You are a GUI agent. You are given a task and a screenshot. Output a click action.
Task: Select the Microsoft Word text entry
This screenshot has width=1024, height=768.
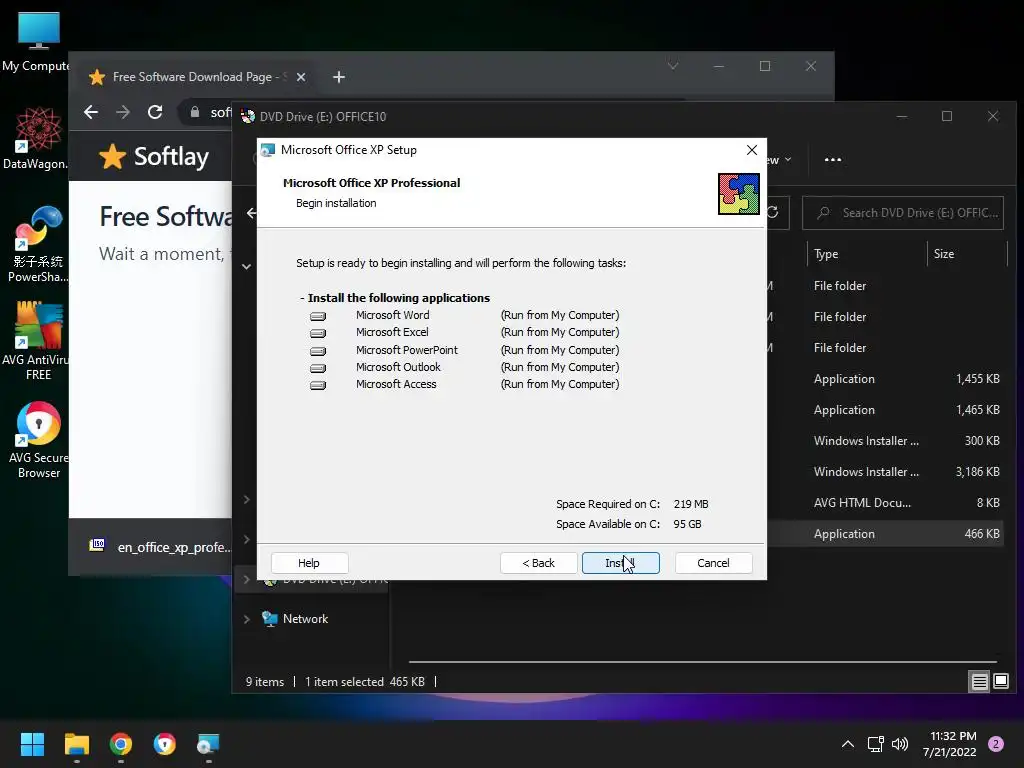(392, 315)
